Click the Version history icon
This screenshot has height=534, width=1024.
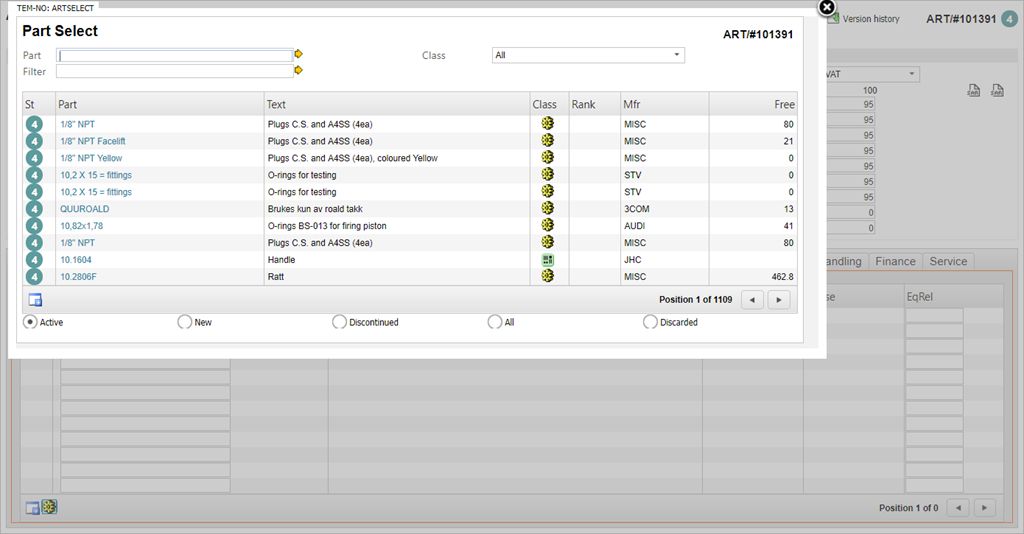point(831,19)
